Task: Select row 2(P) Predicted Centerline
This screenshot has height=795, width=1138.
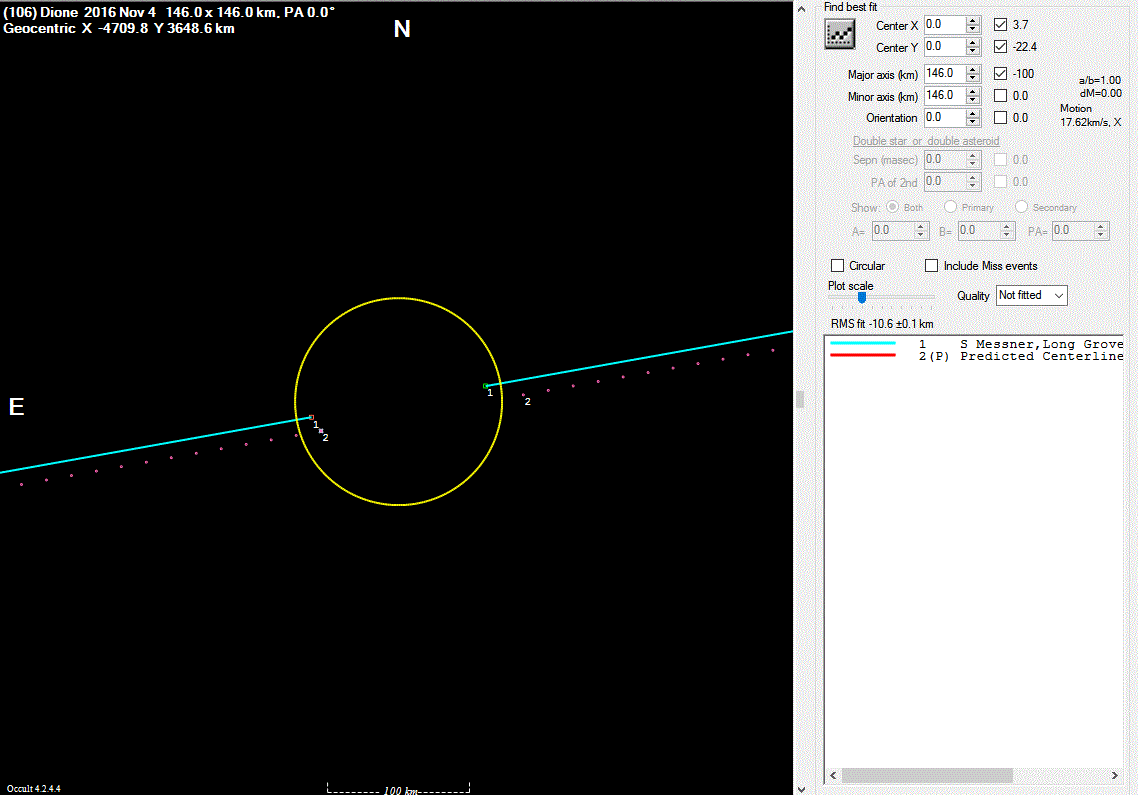Action: pyautogui.click(x=975, y=356)
